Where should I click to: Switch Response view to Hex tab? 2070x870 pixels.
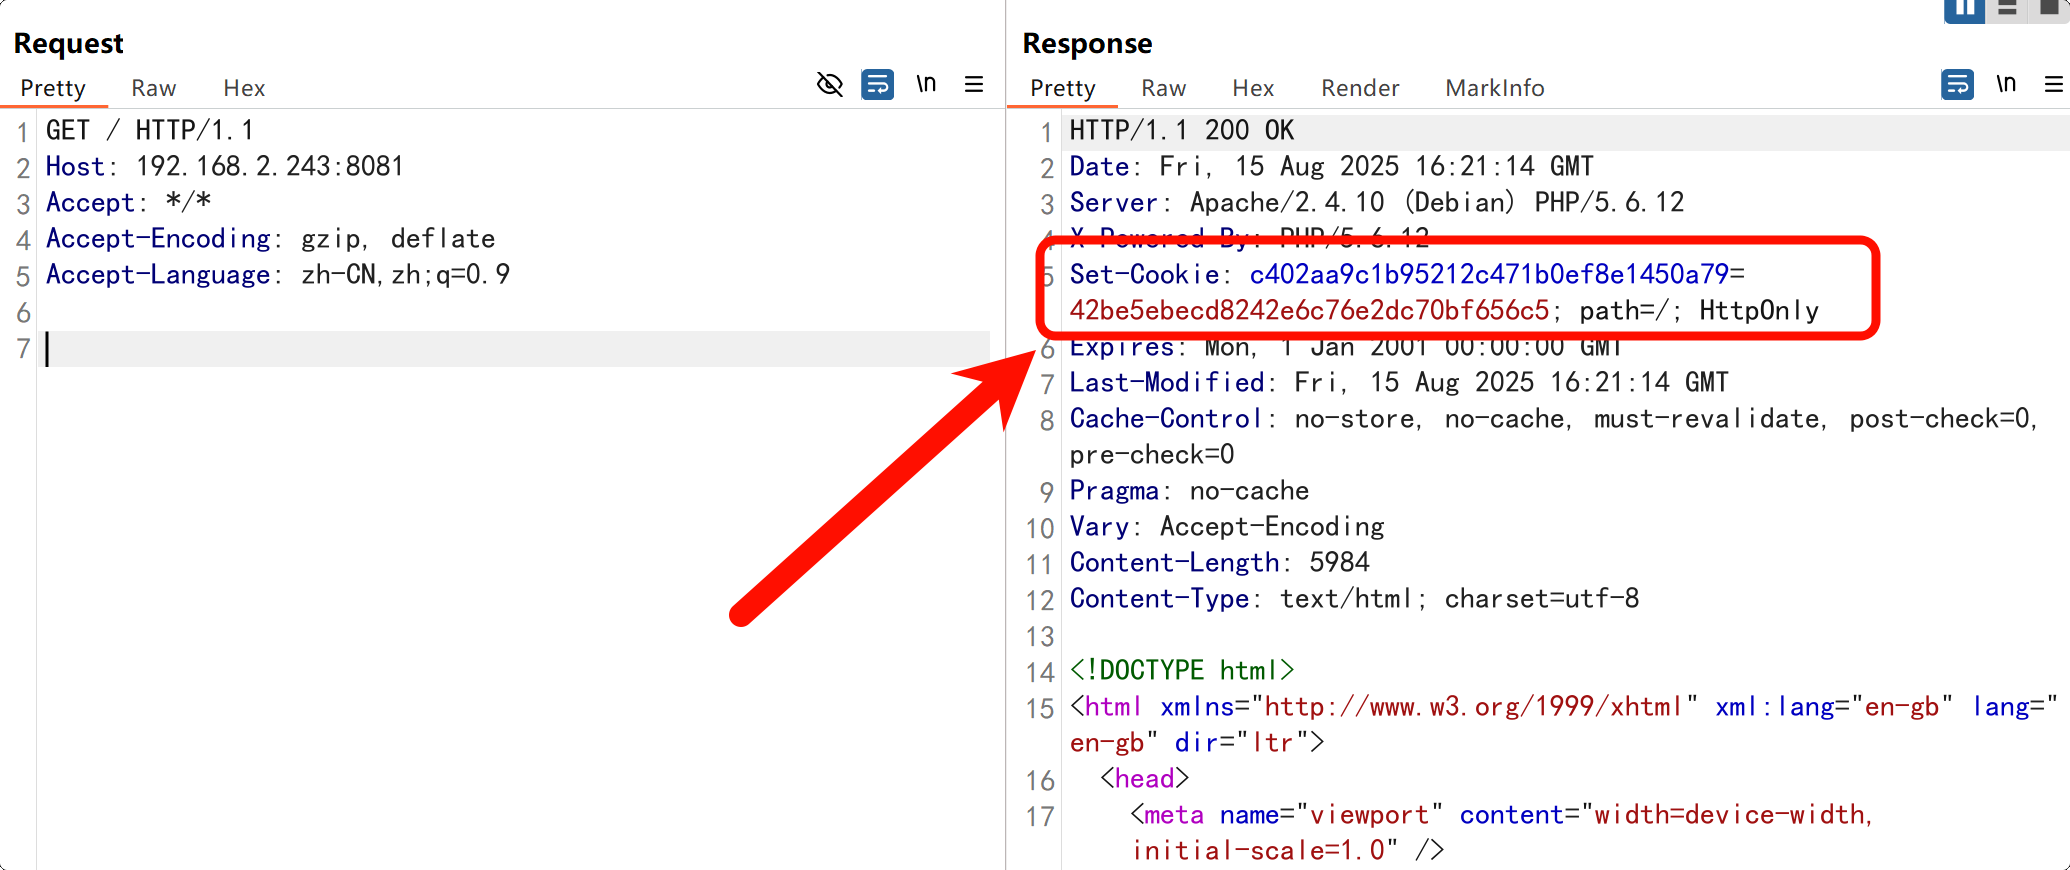[x=1253, y=88]
